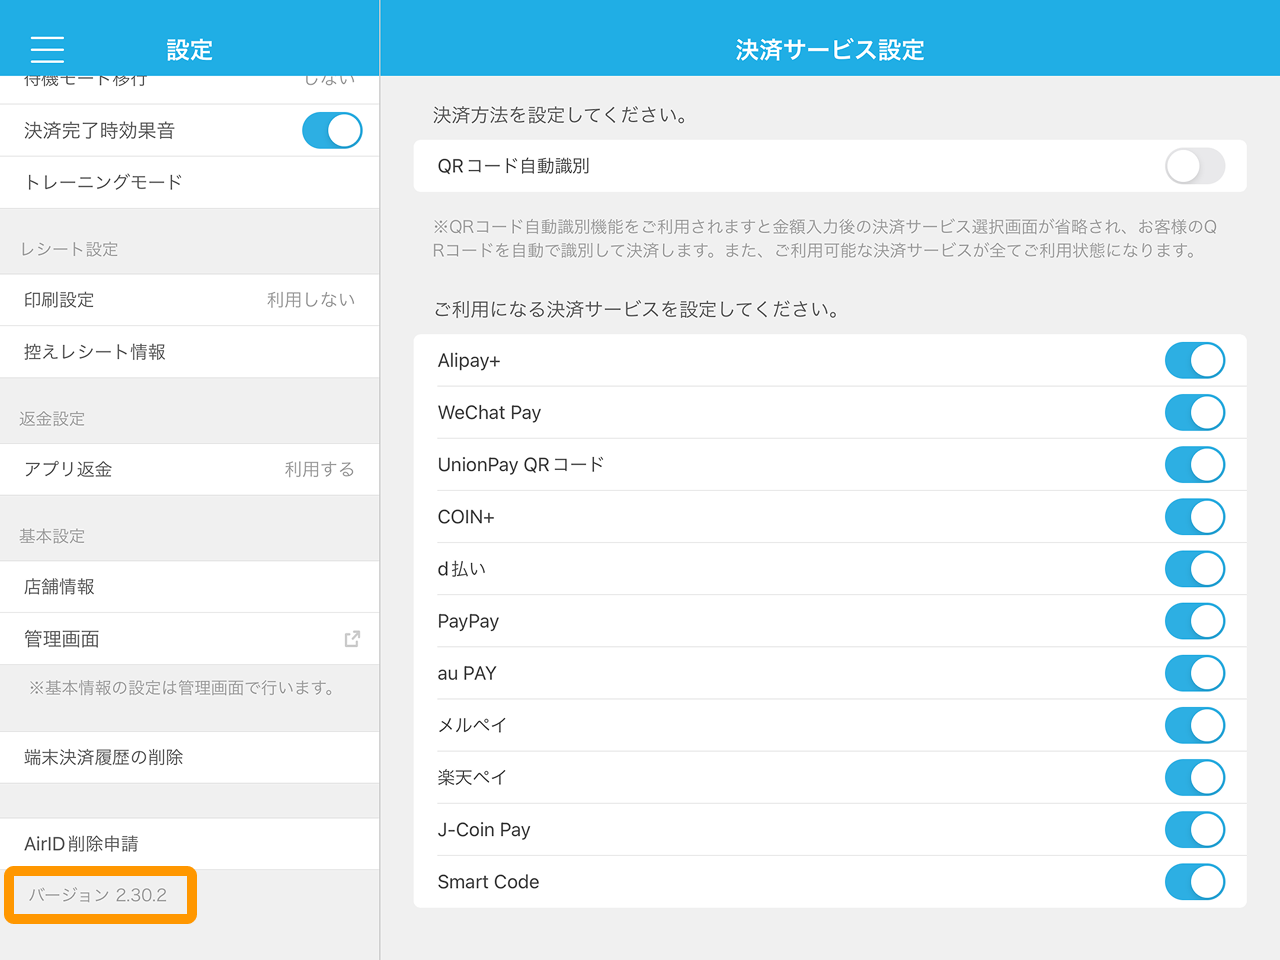Switch off the COIN+ toggle
1280x960 pixels.
pos(1194,517)
